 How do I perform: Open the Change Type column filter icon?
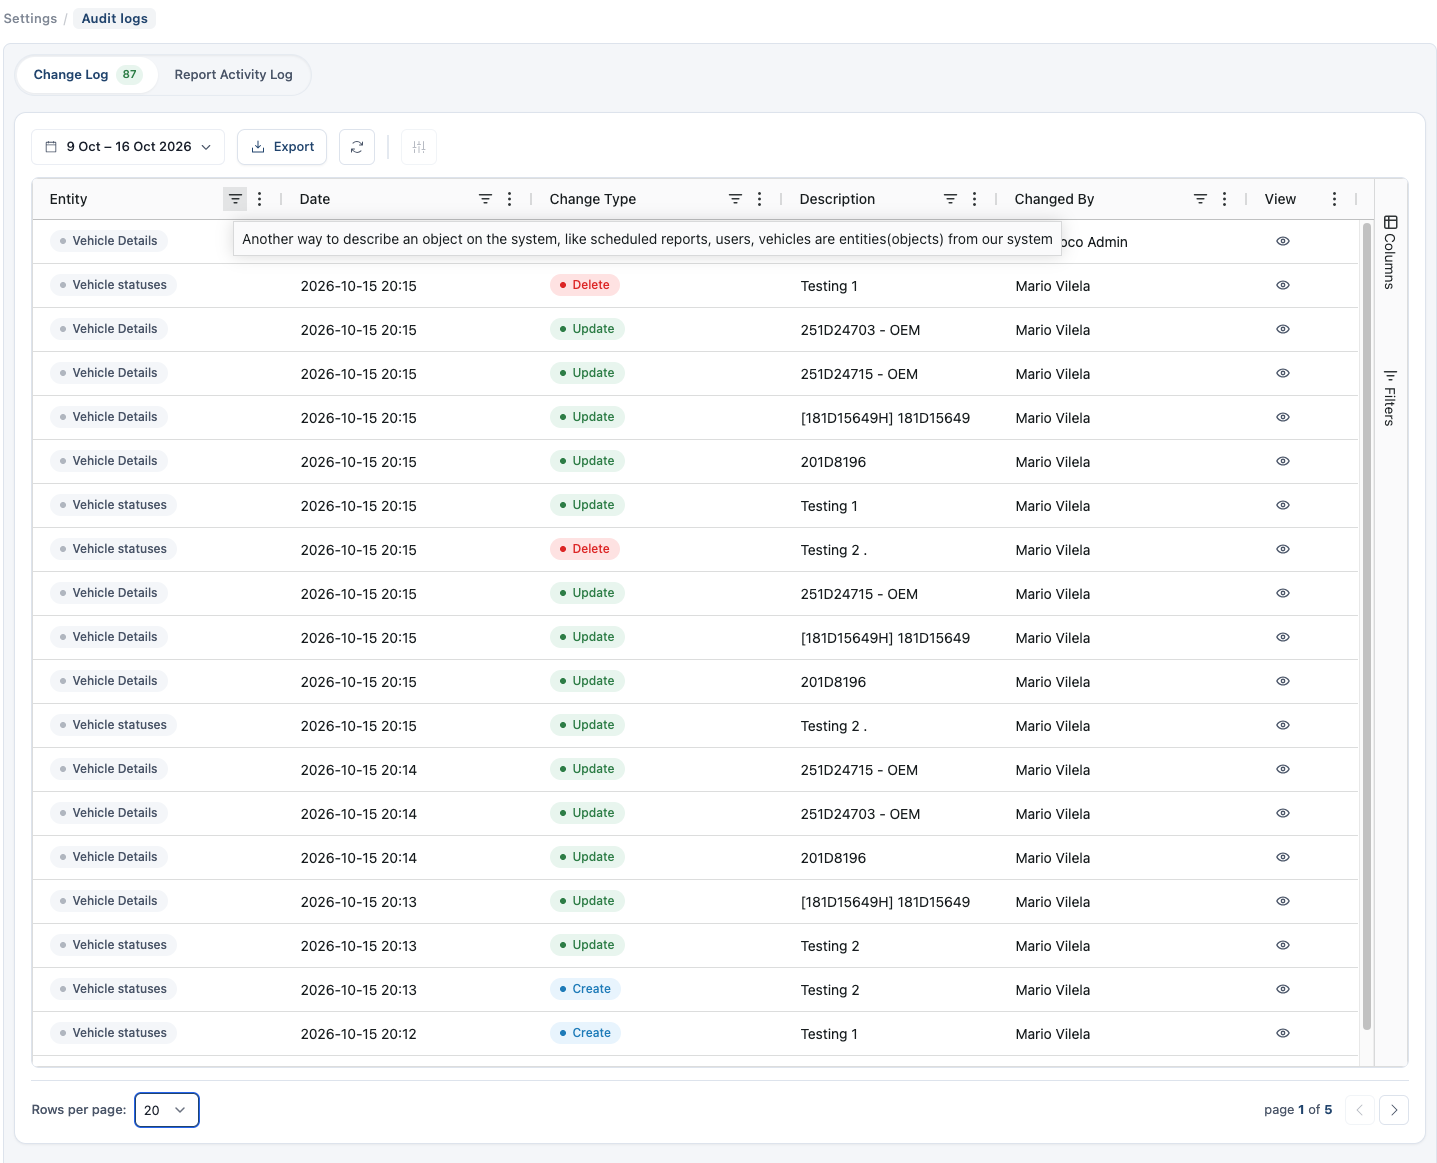(735, 199)
